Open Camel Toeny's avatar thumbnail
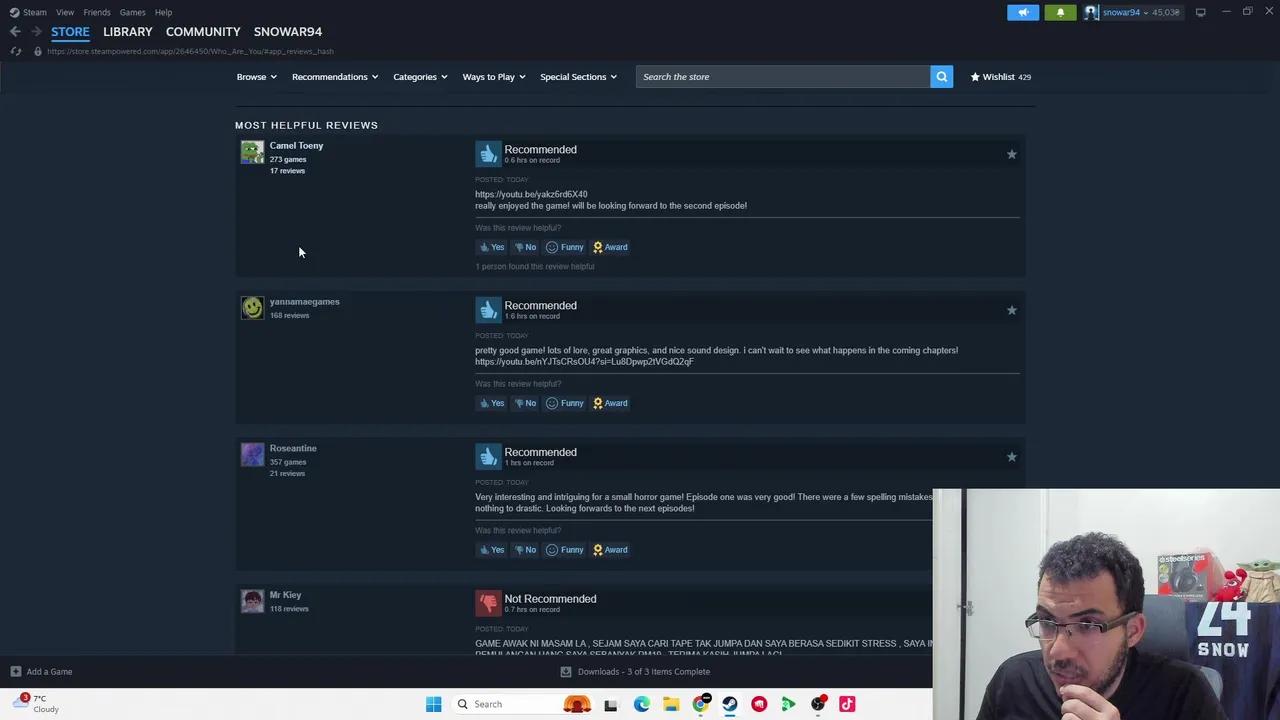 pyautogui.click(x=252, y=152)
